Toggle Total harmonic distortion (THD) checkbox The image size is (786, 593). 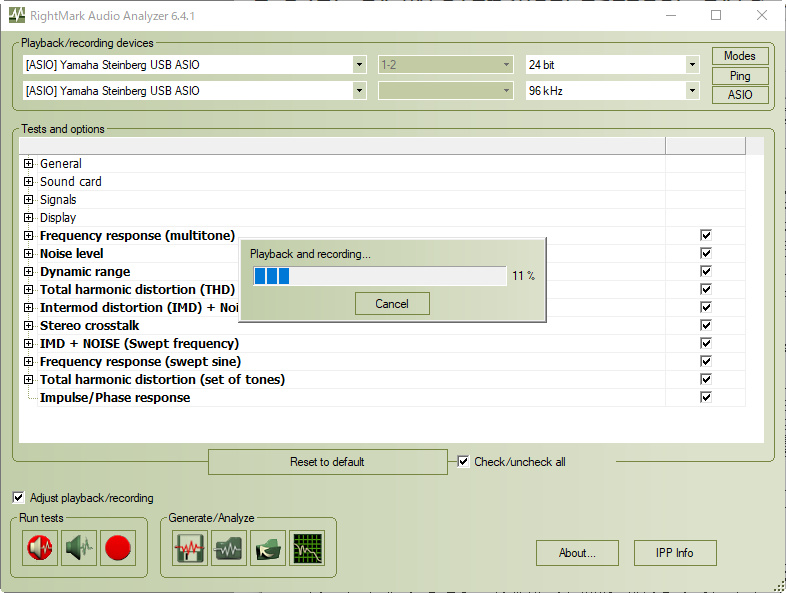pos(706,289)
